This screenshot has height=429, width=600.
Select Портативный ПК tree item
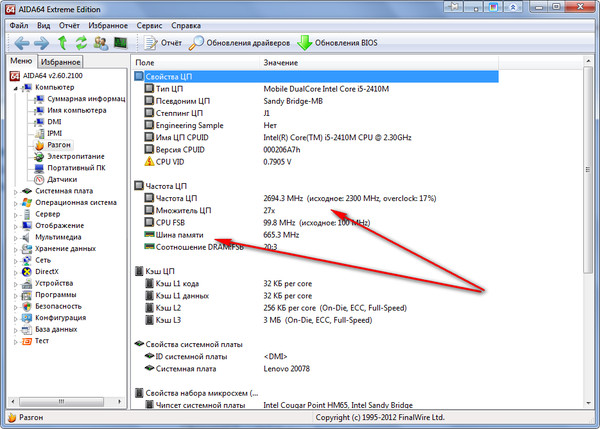[x=76, y=168]
